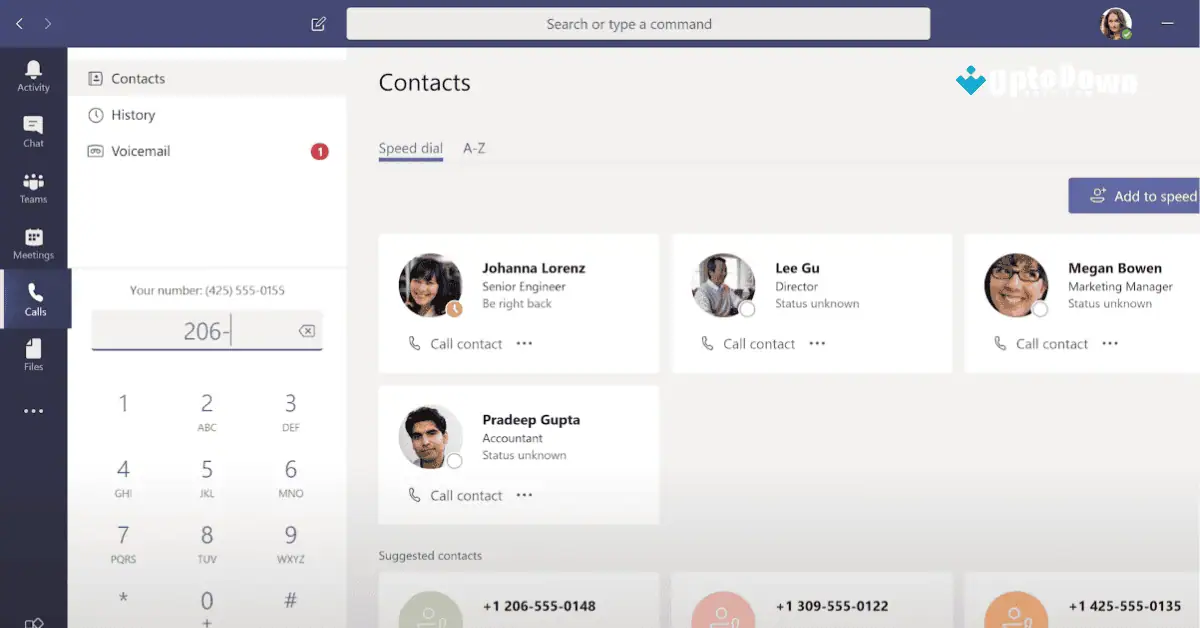Image resolution: width=1200 pixels, height=628 pixels.
Task: Open your profile avatar menu
Action: [x=1115, y=23]
